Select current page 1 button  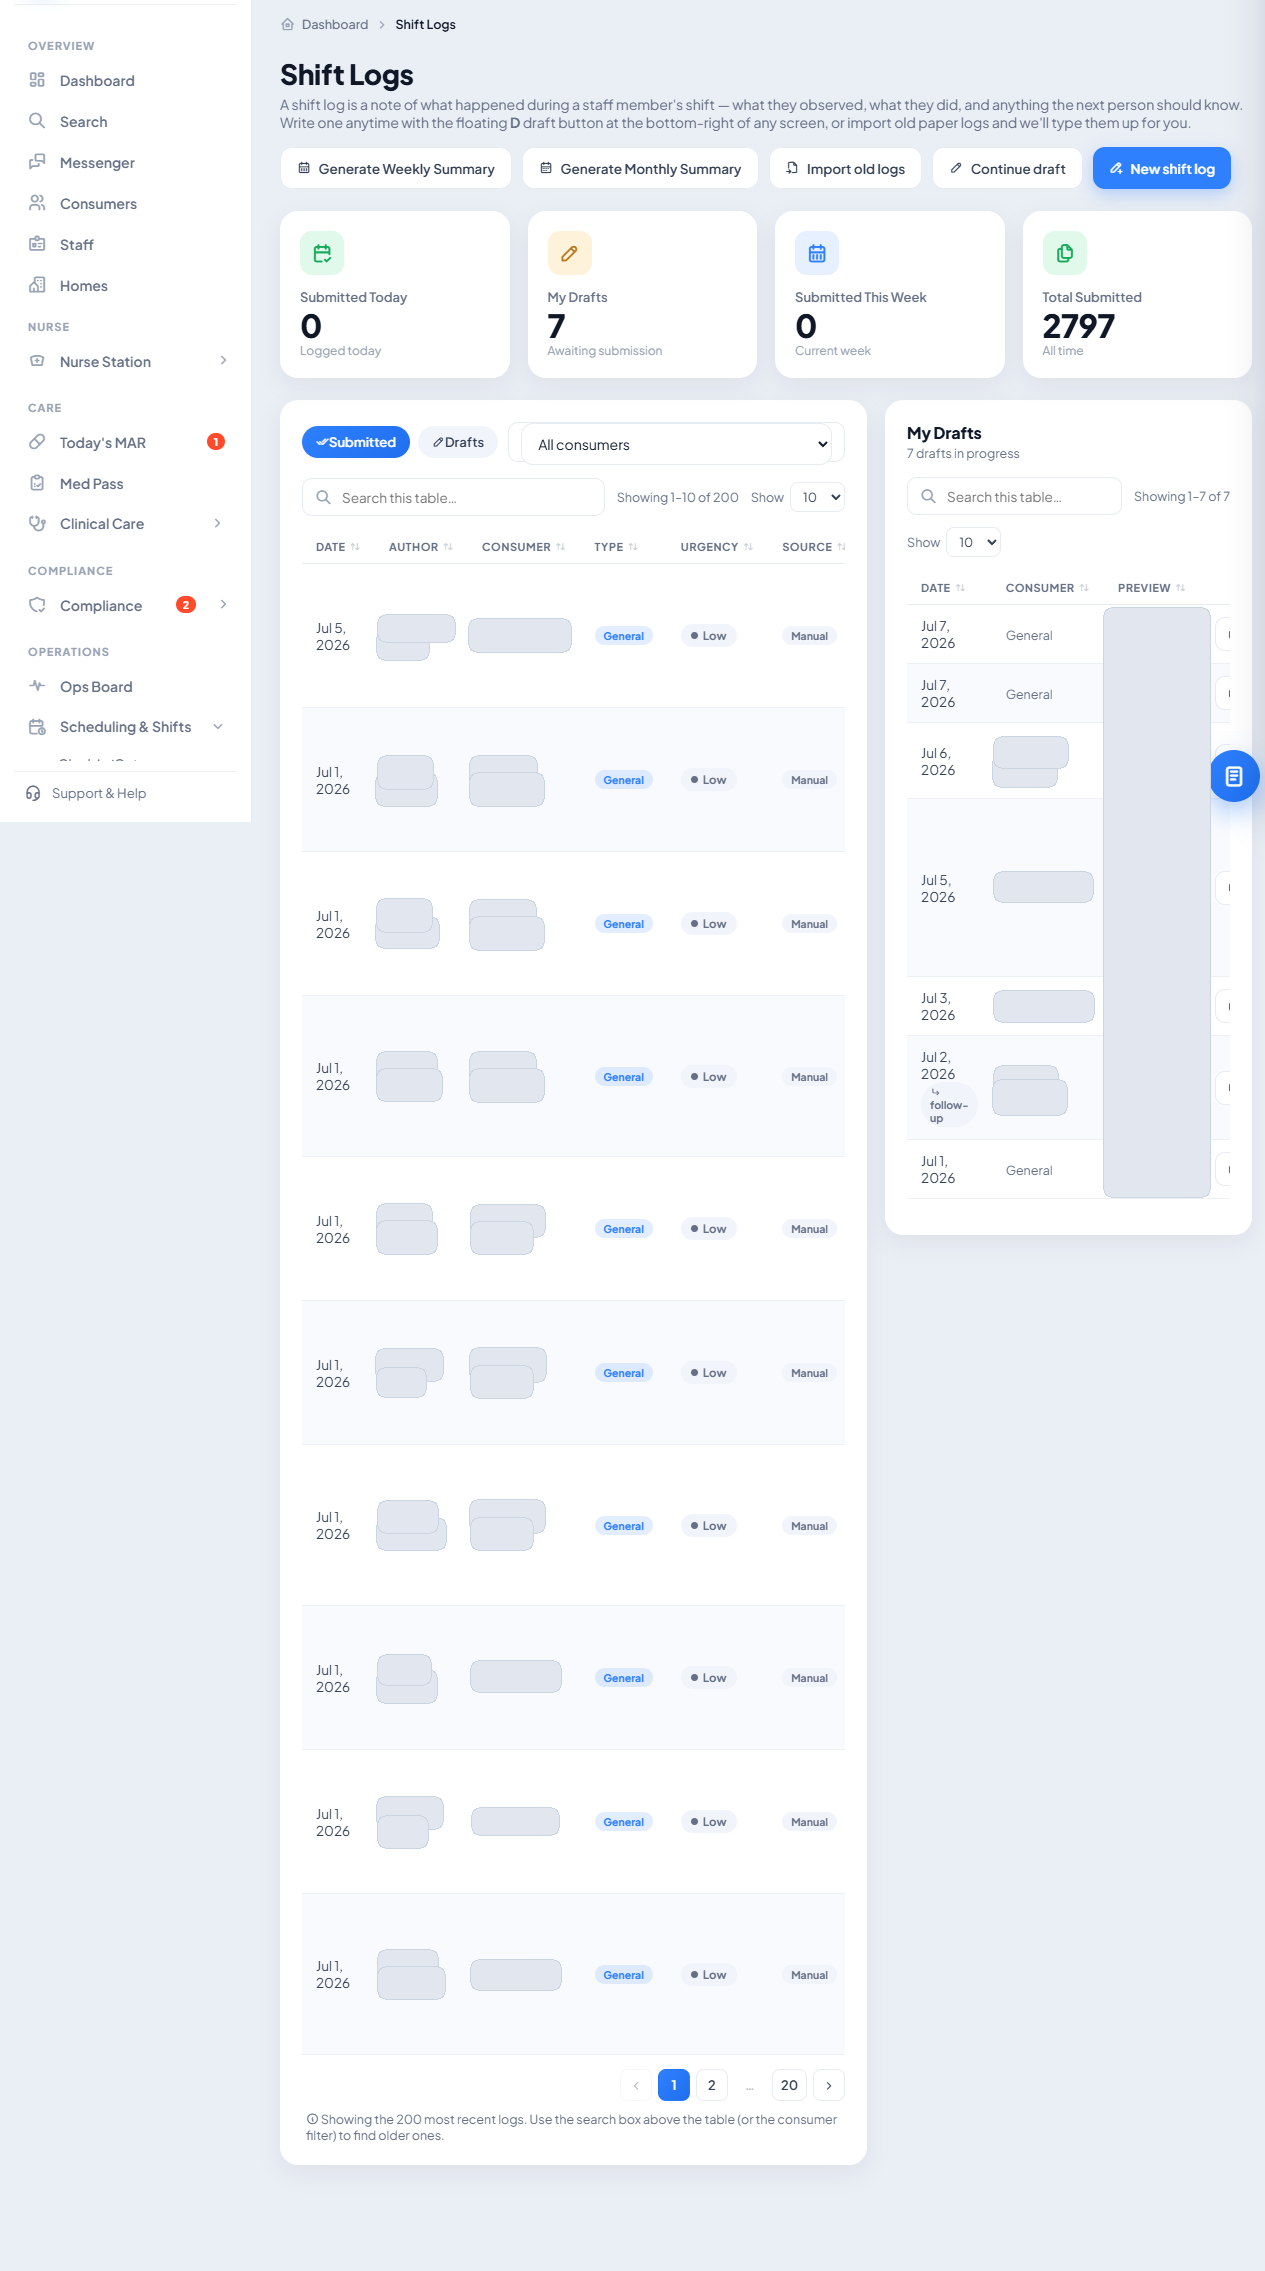(x=674, y=2085)
